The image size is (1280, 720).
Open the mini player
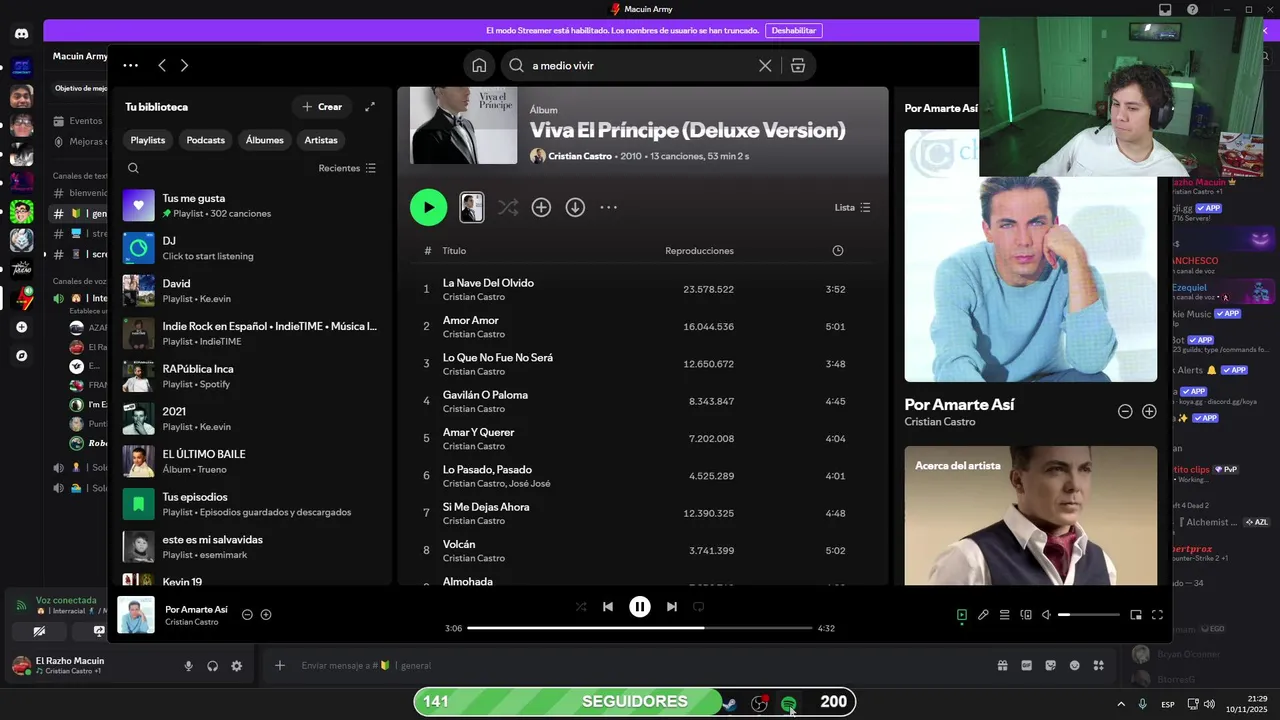pyautogui.click(x=1136, y=615)
